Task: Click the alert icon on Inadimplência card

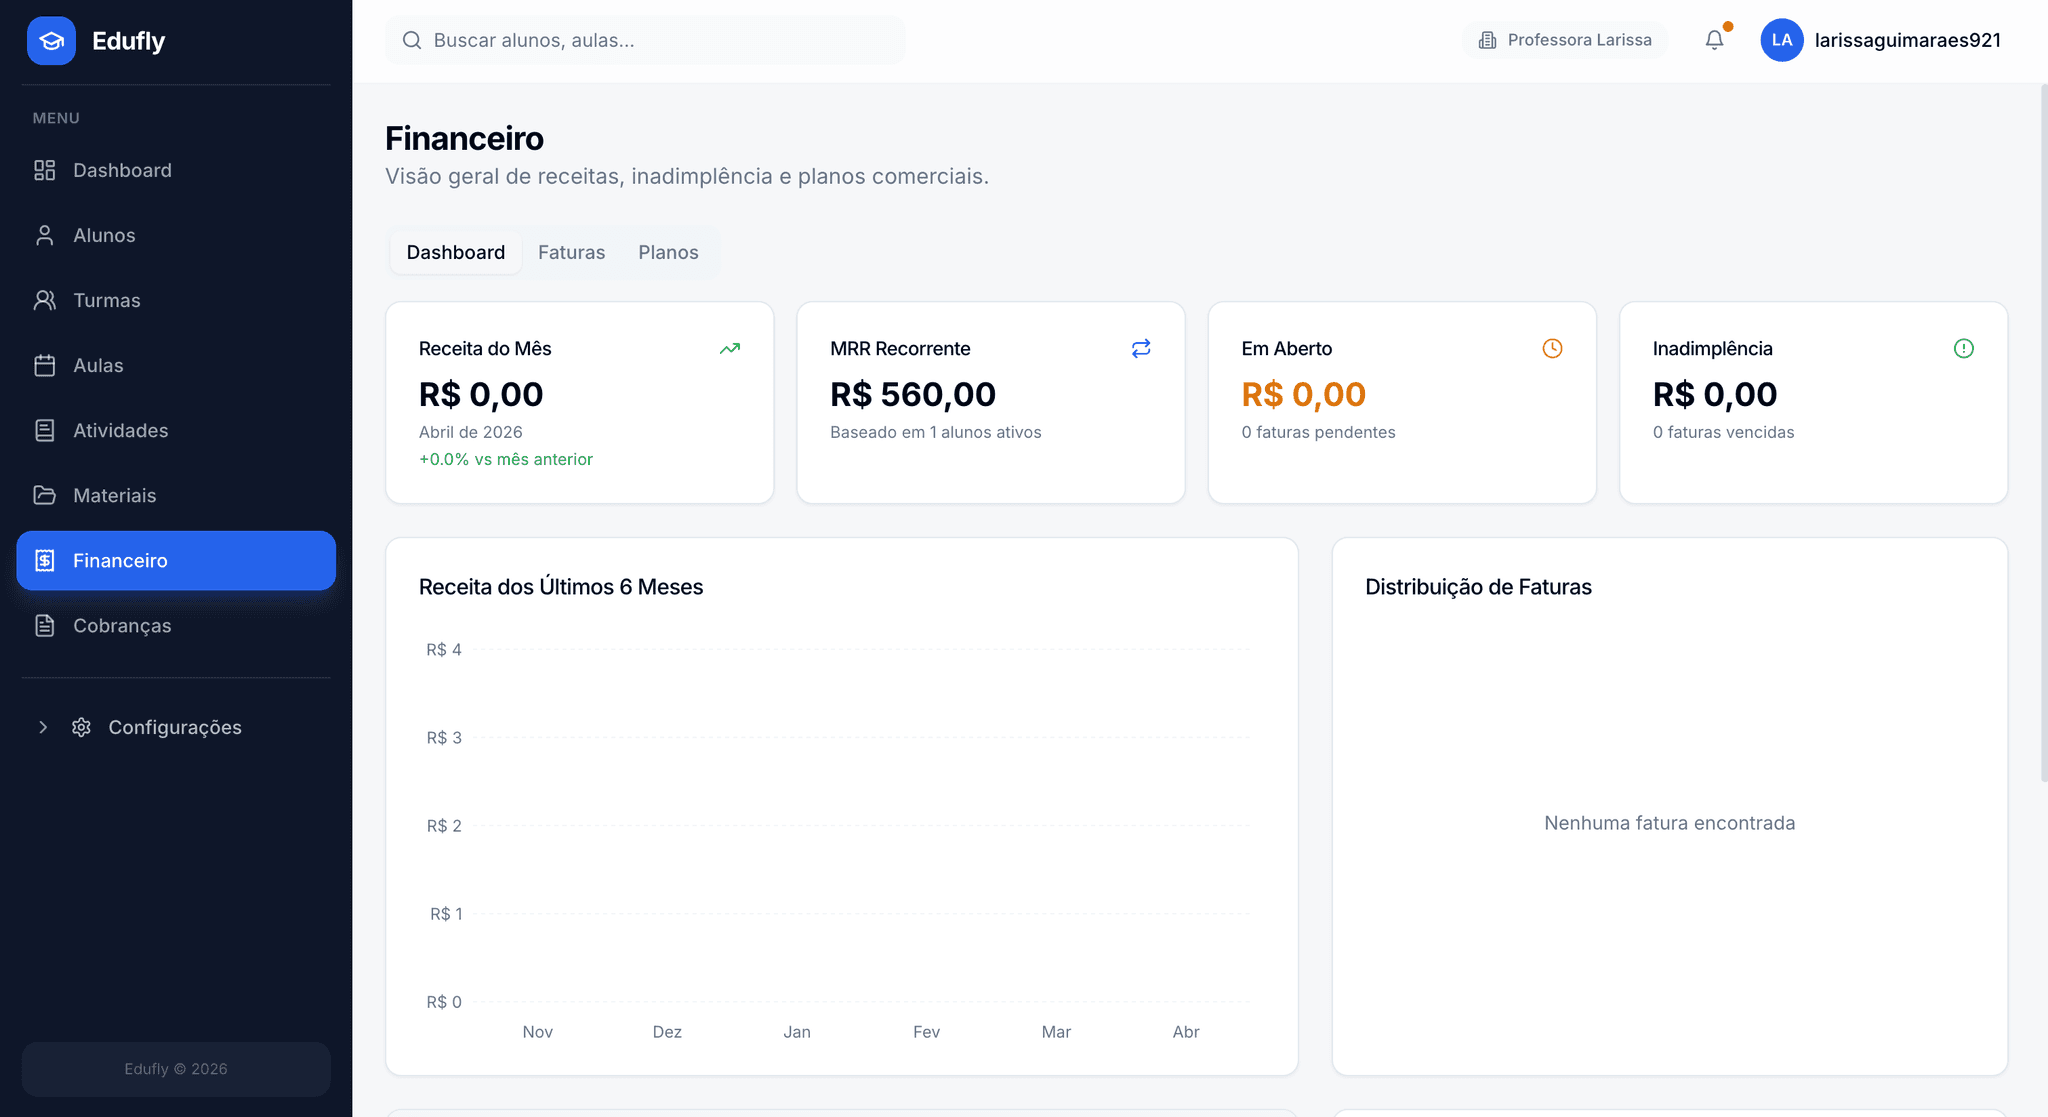Action: [1964, 348]
